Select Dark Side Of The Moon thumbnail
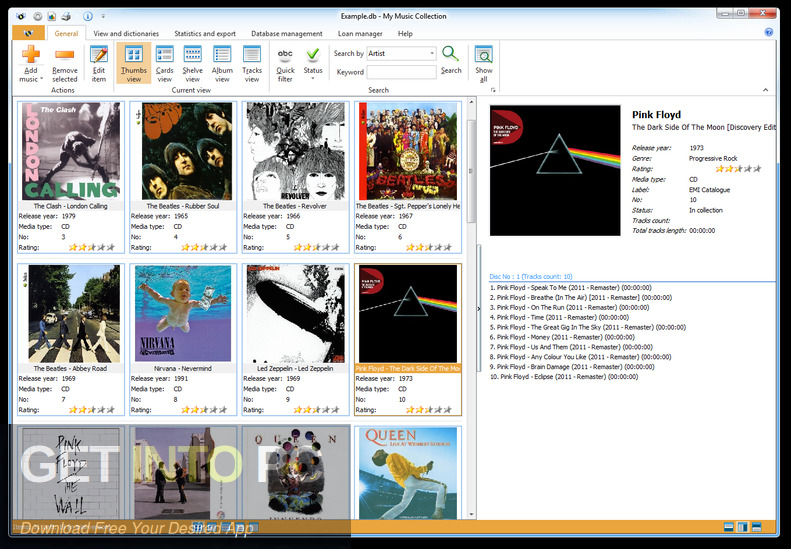 [x=408, y=313]
